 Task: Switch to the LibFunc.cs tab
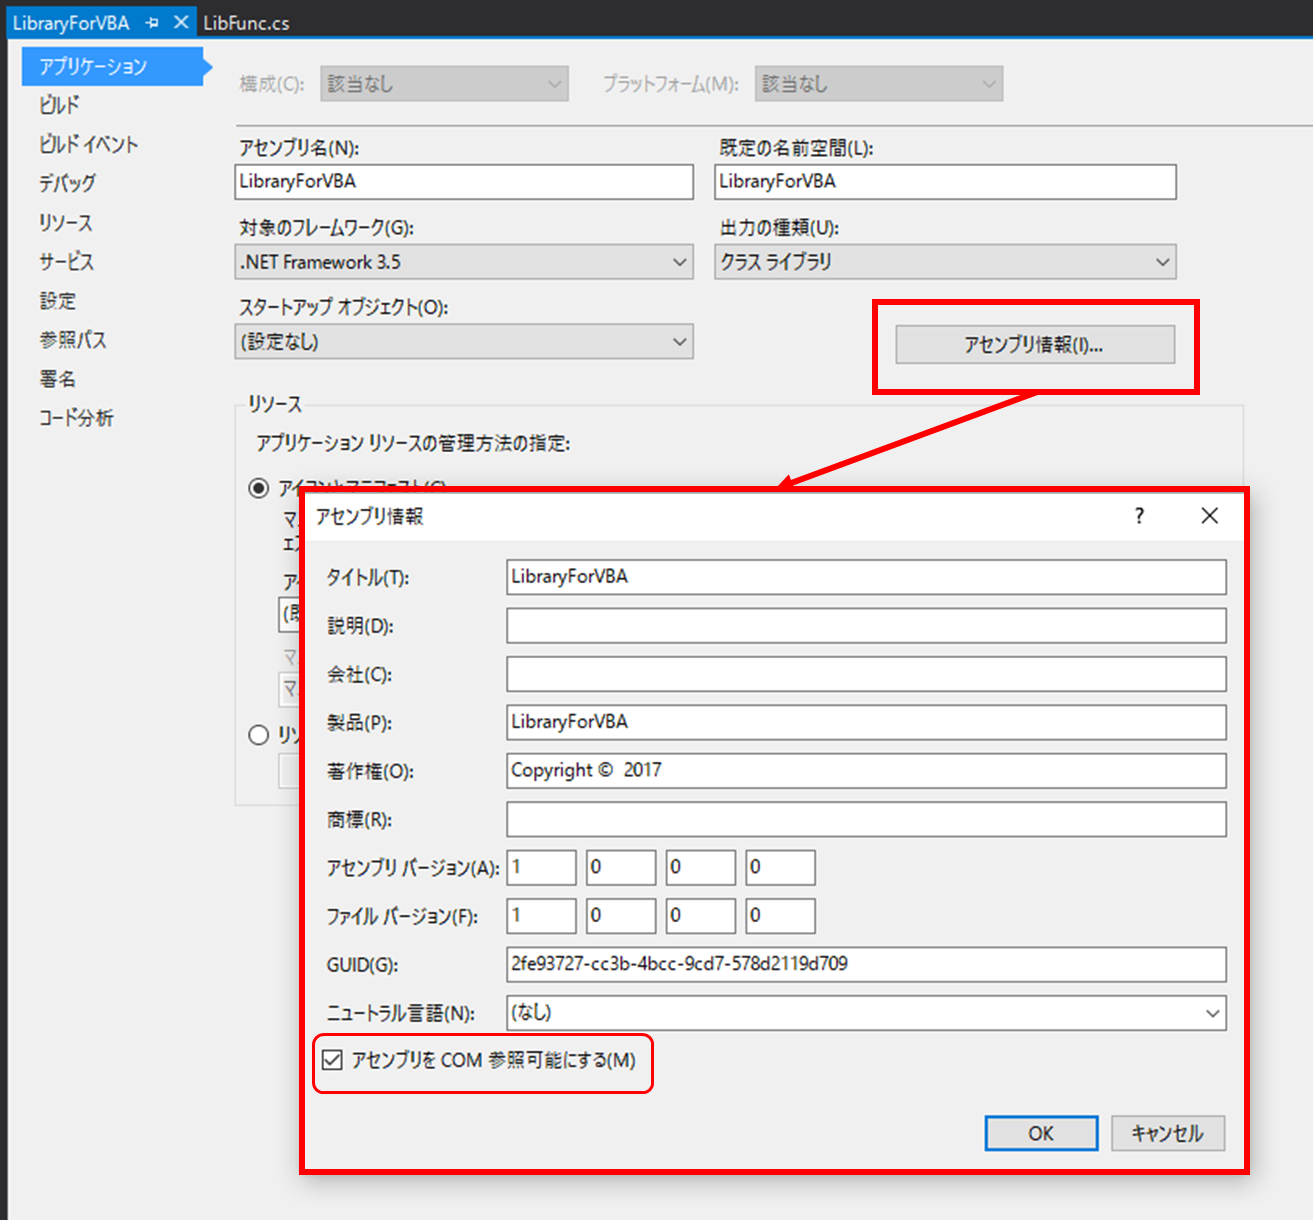point(246,23)
